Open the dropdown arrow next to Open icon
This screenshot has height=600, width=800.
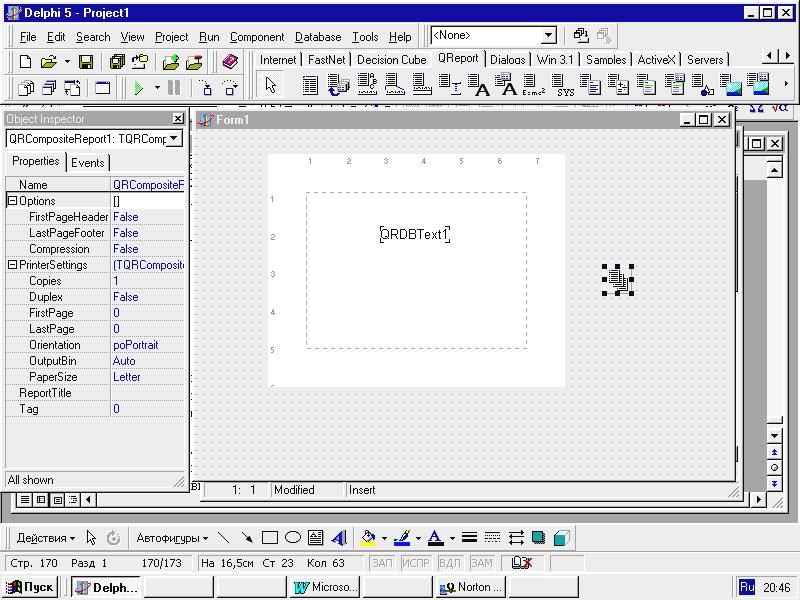(x=67, y=62)
